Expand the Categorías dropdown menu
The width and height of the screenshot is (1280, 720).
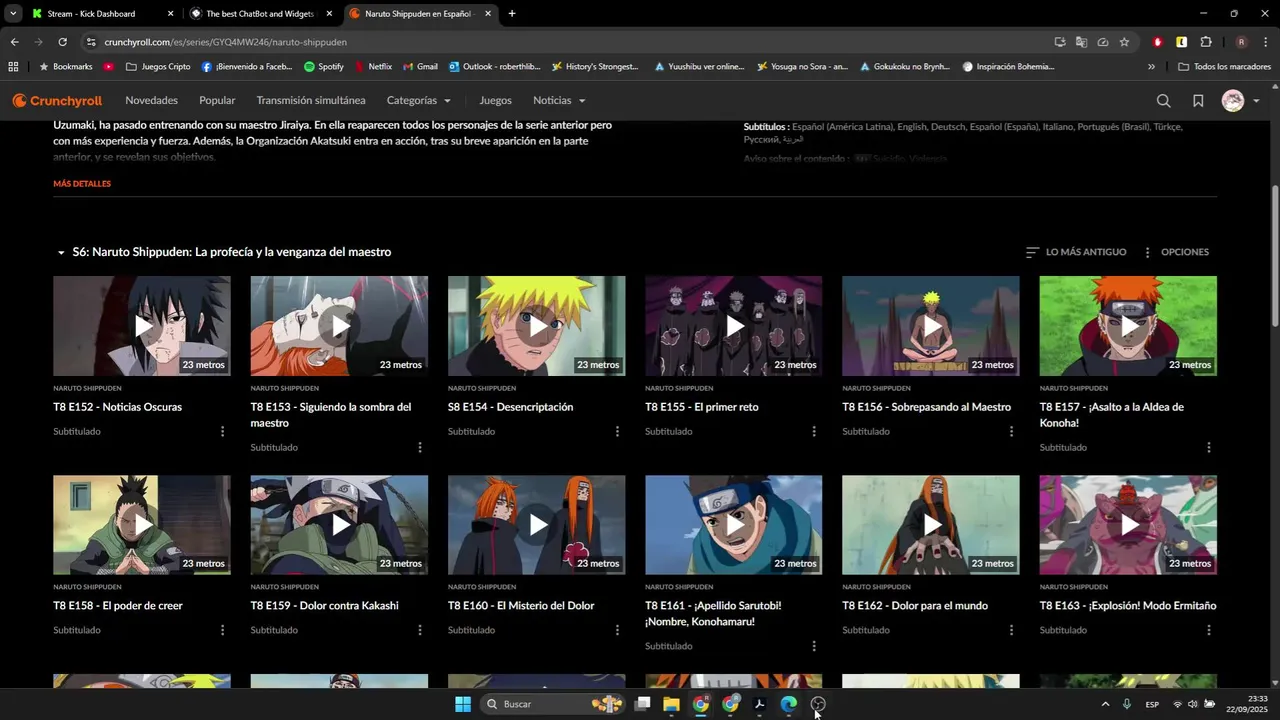click(418, 101)
